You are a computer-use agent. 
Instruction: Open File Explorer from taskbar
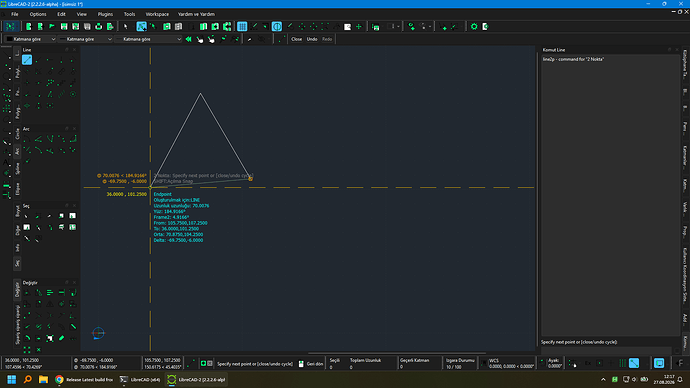43,379
